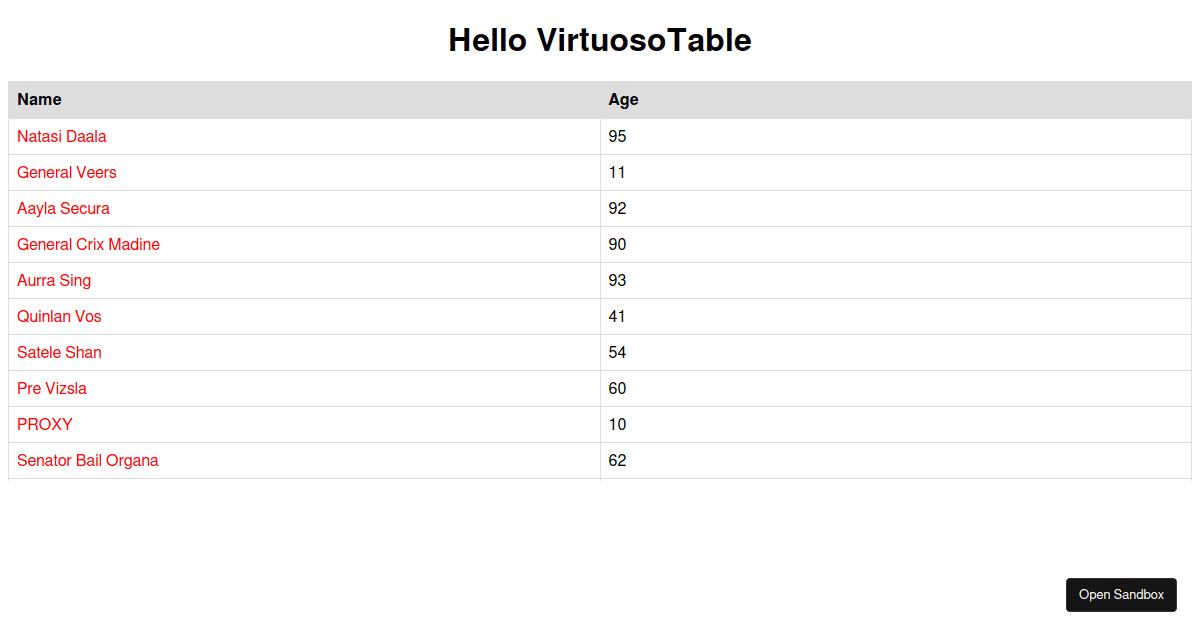Click the age cell showing 10
The image size is (1200, 630).
click(x=617, y=424)
